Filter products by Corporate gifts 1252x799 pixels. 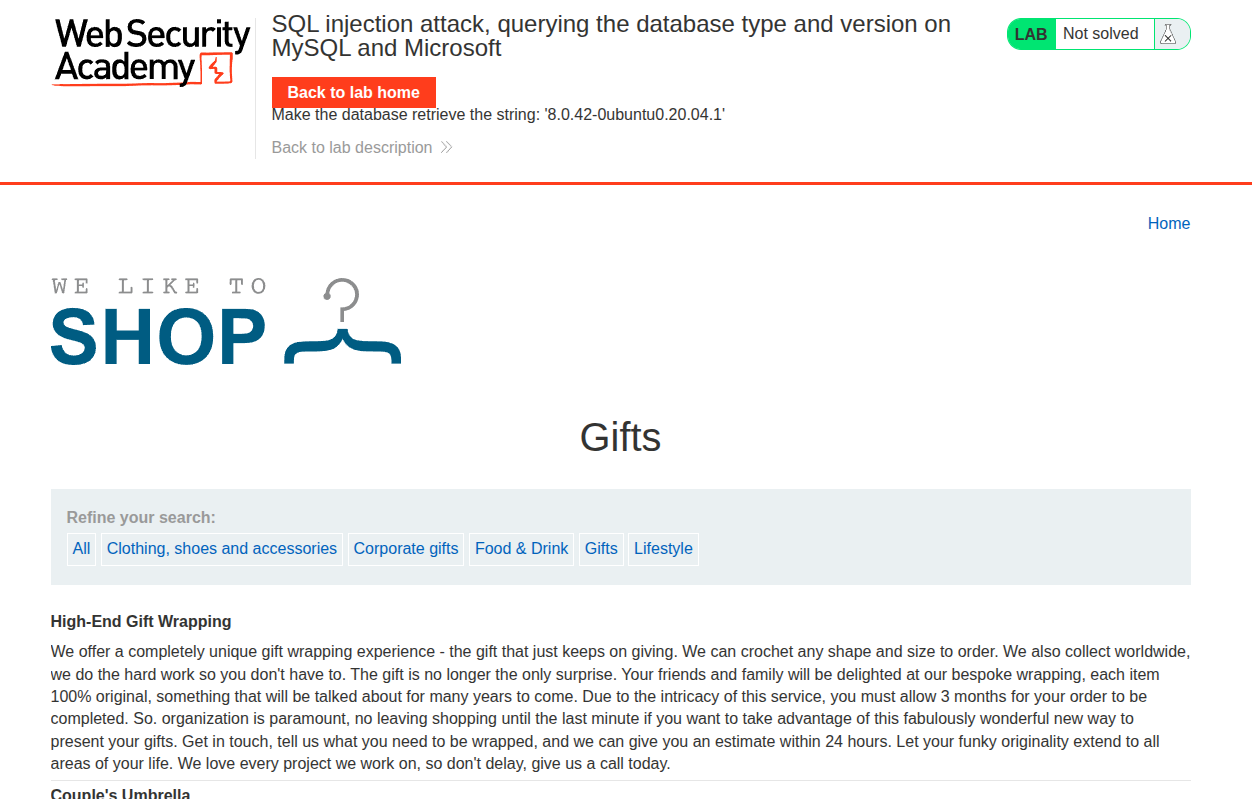click(406, 549)
